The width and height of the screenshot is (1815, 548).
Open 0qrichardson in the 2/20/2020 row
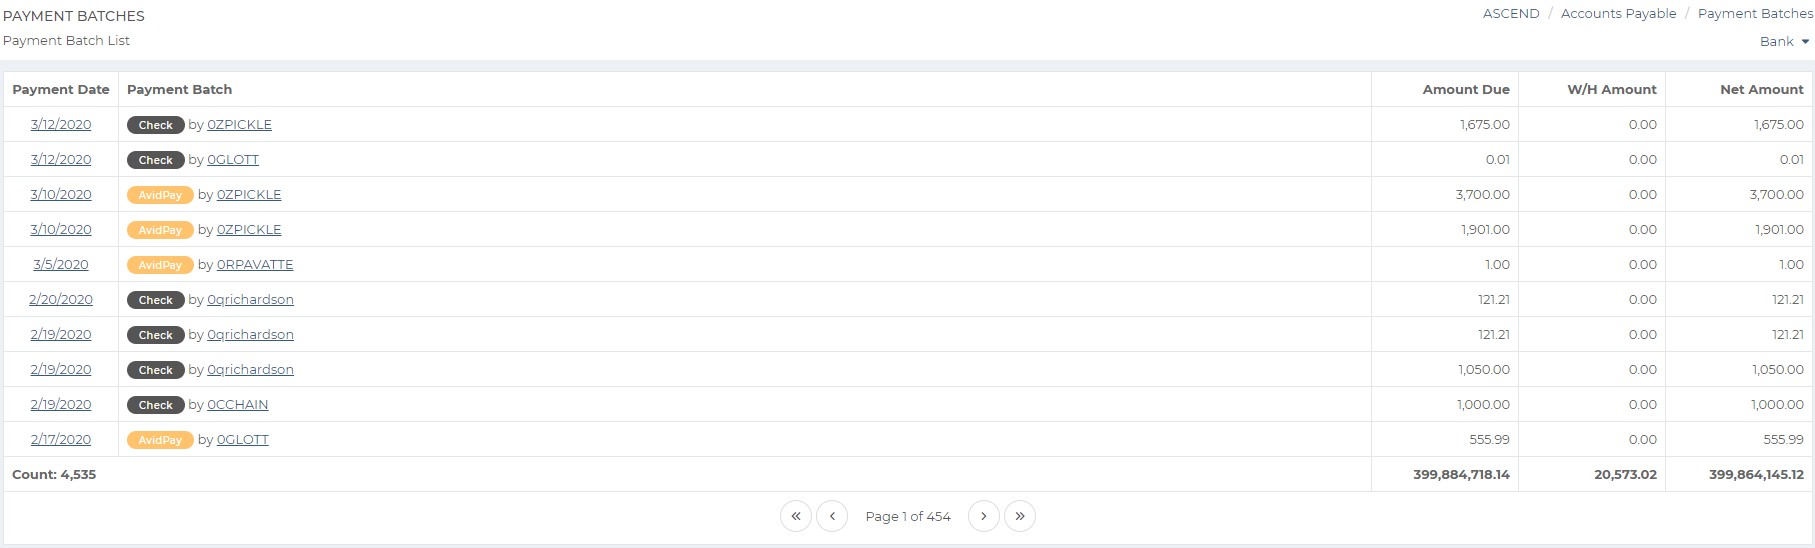click(x=250, y=299)
